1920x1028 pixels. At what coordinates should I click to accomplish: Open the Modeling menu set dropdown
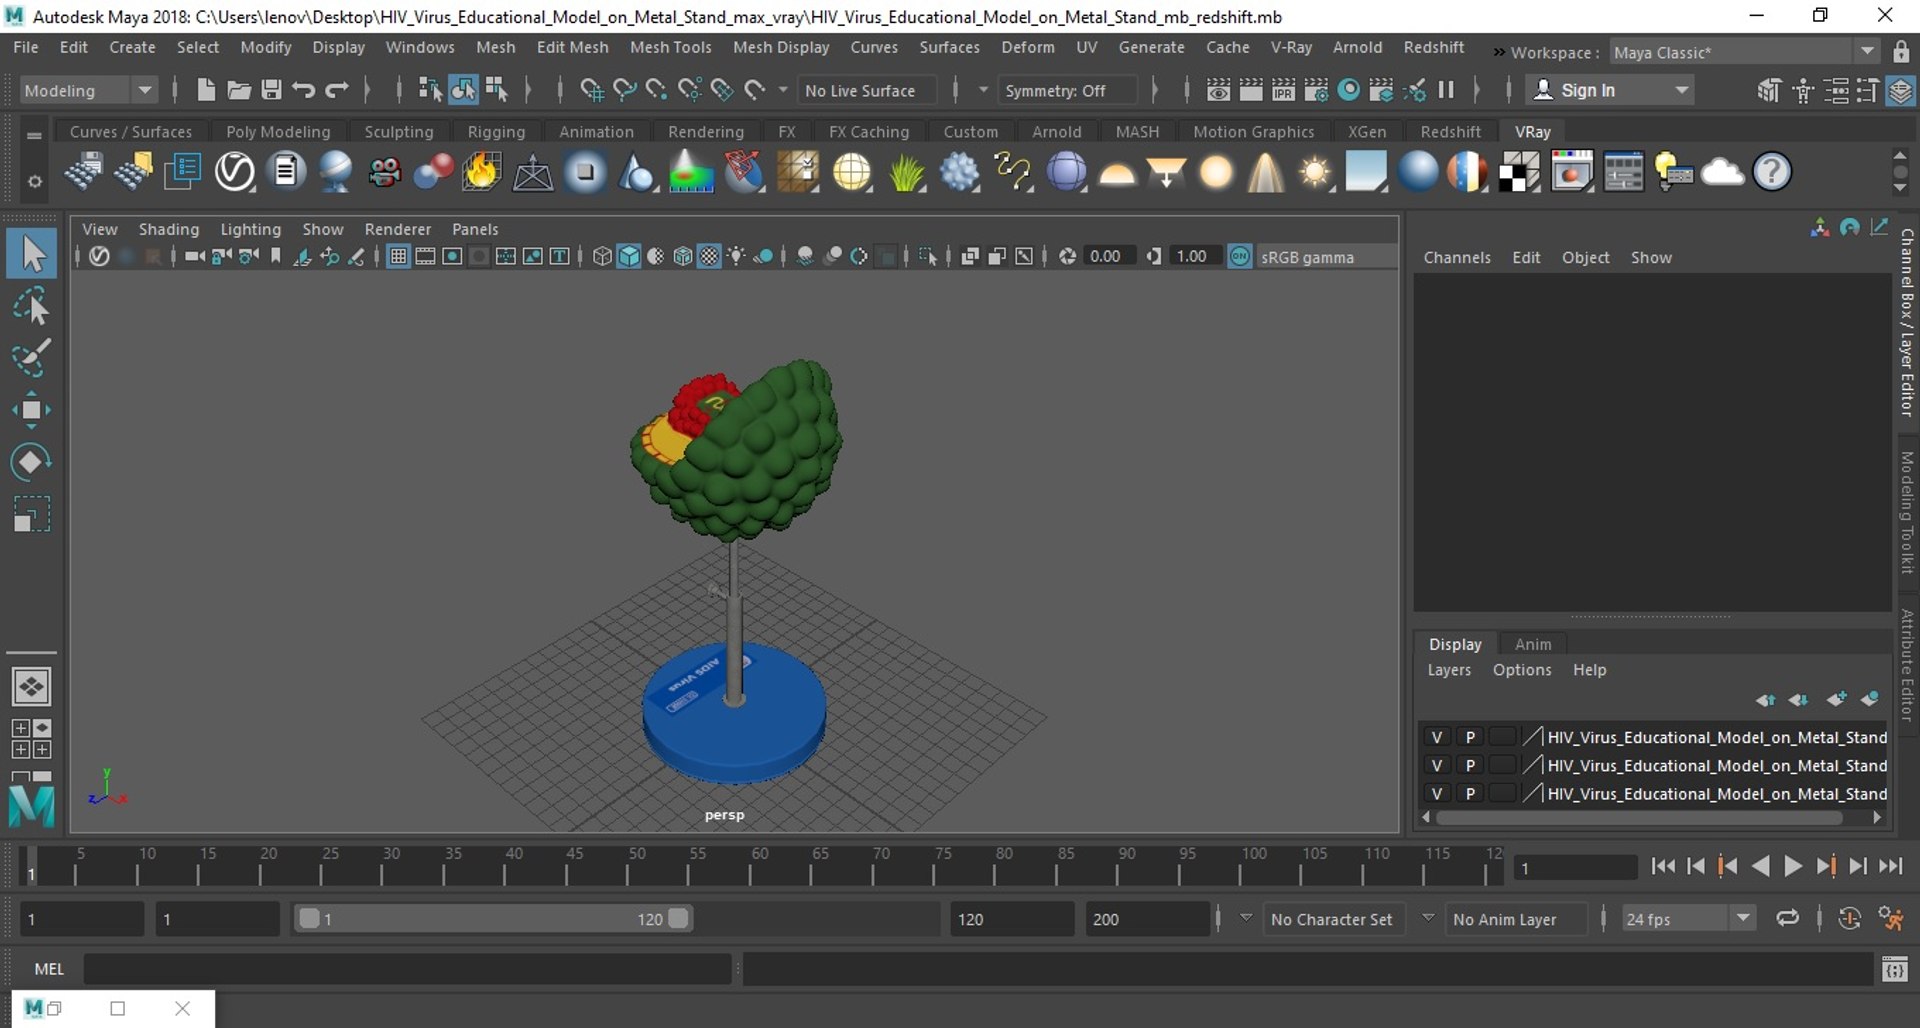[x=88, y=90]
